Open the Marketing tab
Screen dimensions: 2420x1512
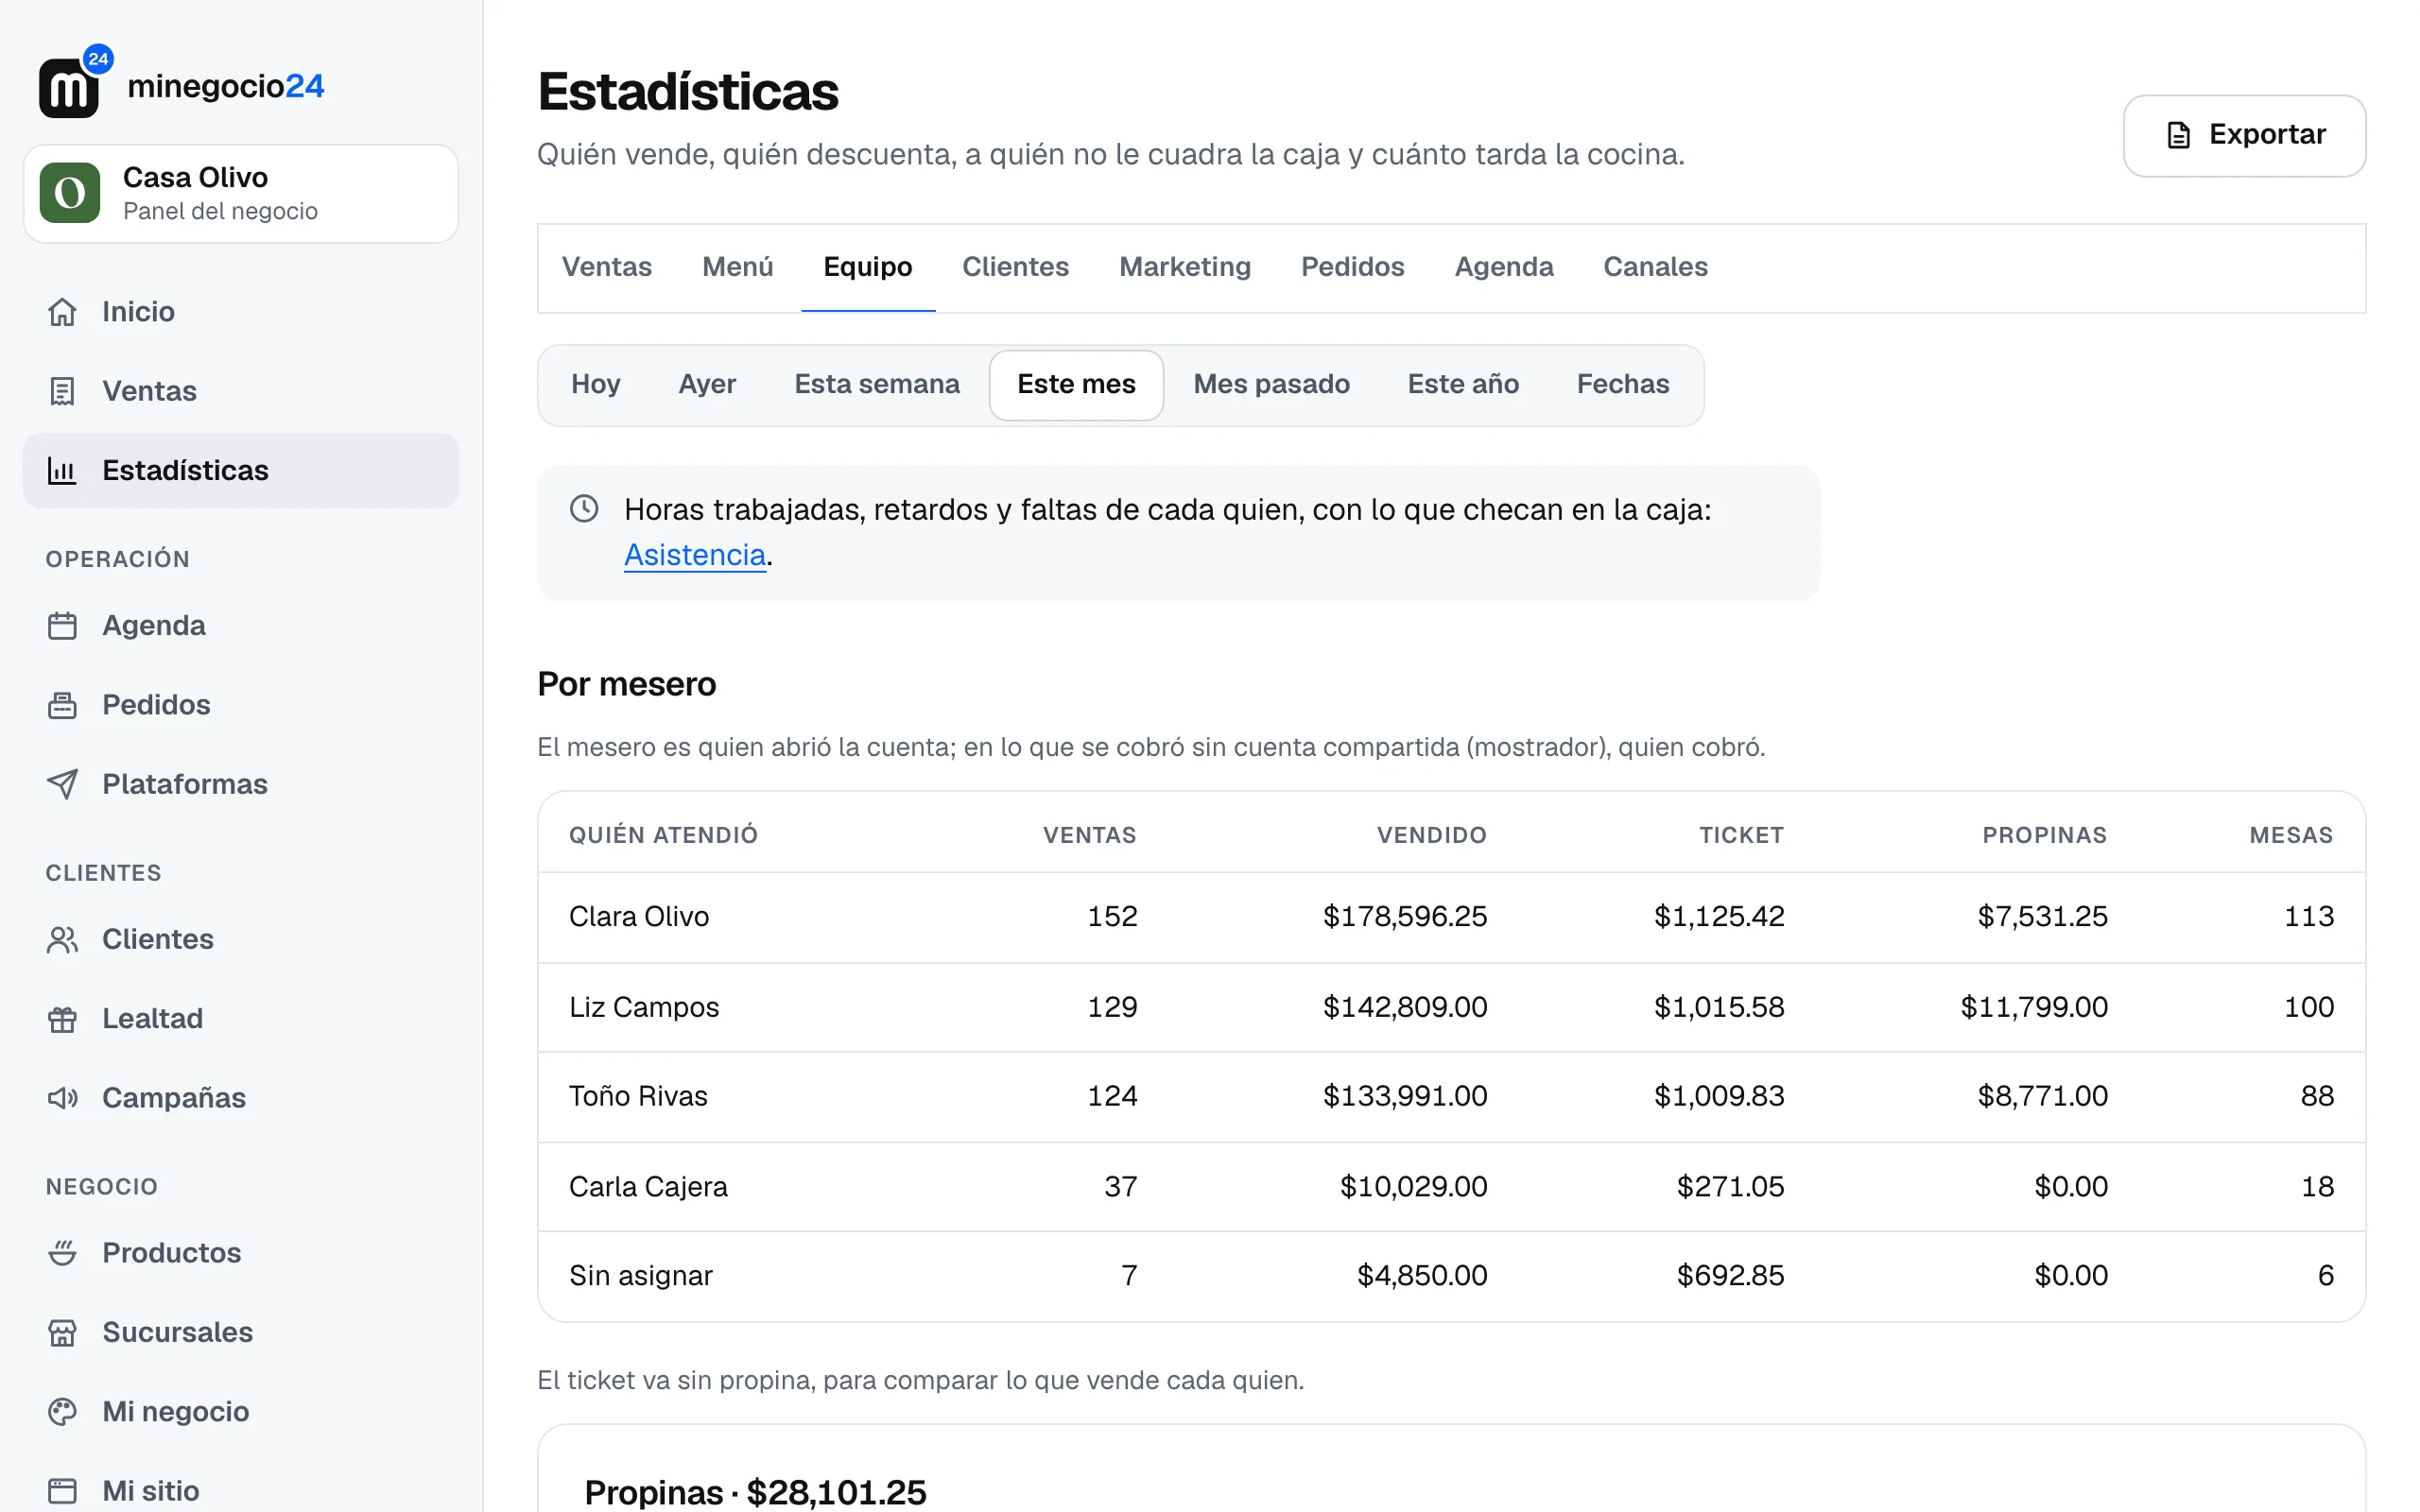point(1184,267)
